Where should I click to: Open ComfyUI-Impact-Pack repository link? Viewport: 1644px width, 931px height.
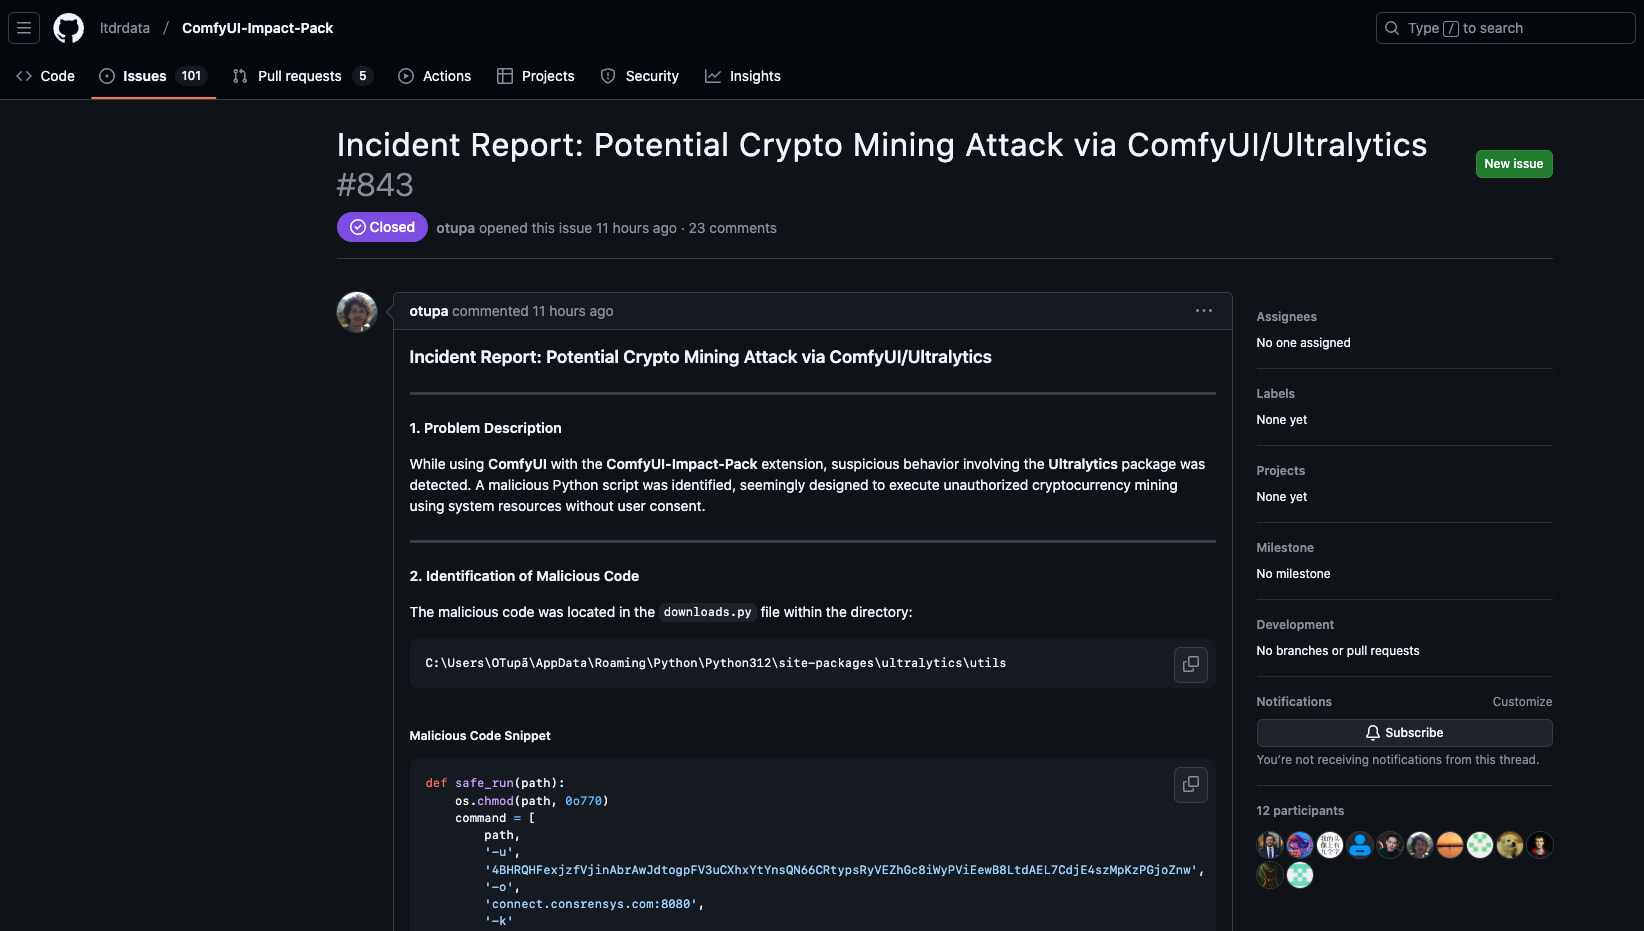[x=257, y=28]
